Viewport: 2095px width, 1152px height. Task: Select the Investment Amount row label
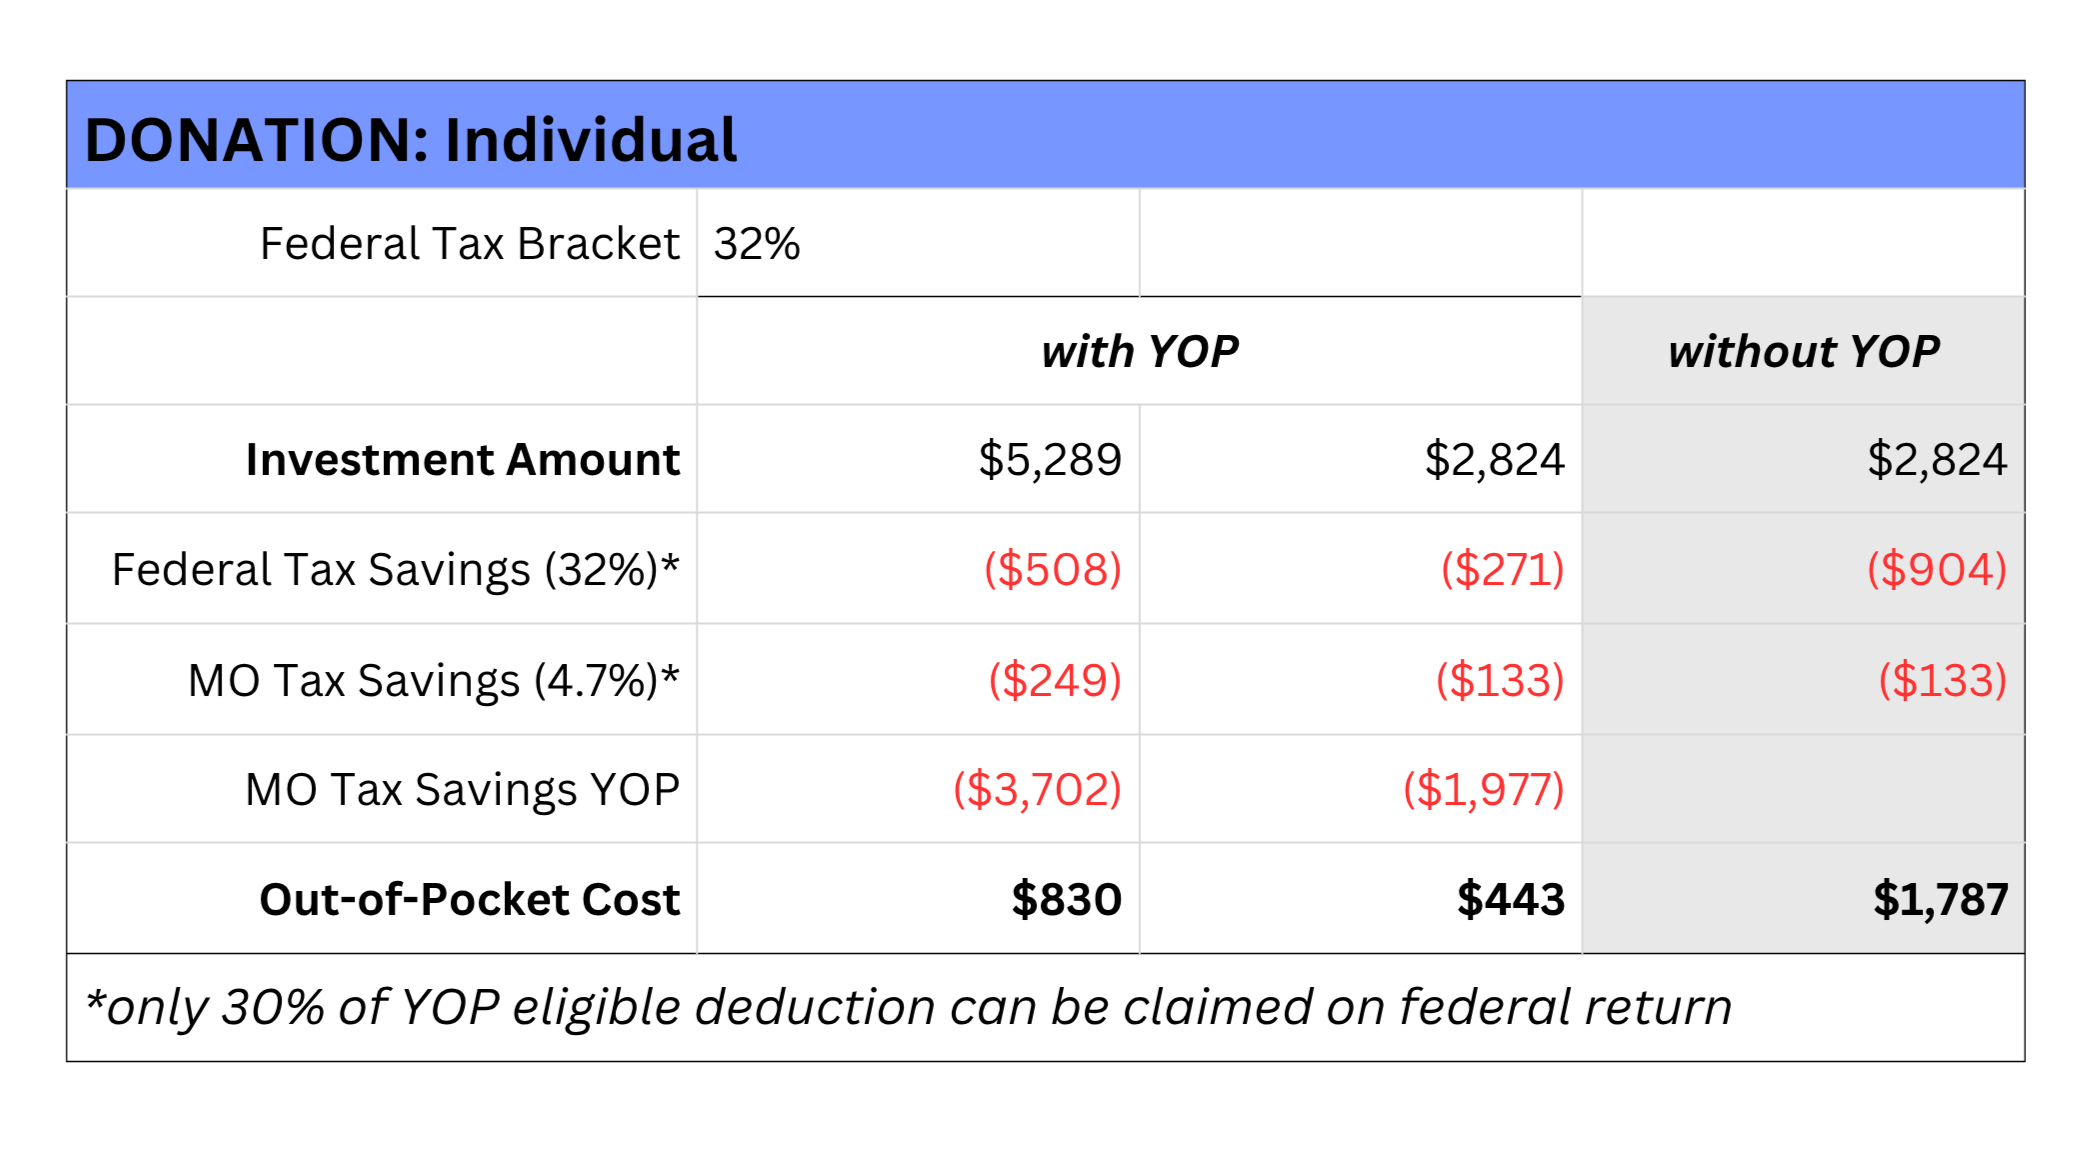tap(462, 460)
